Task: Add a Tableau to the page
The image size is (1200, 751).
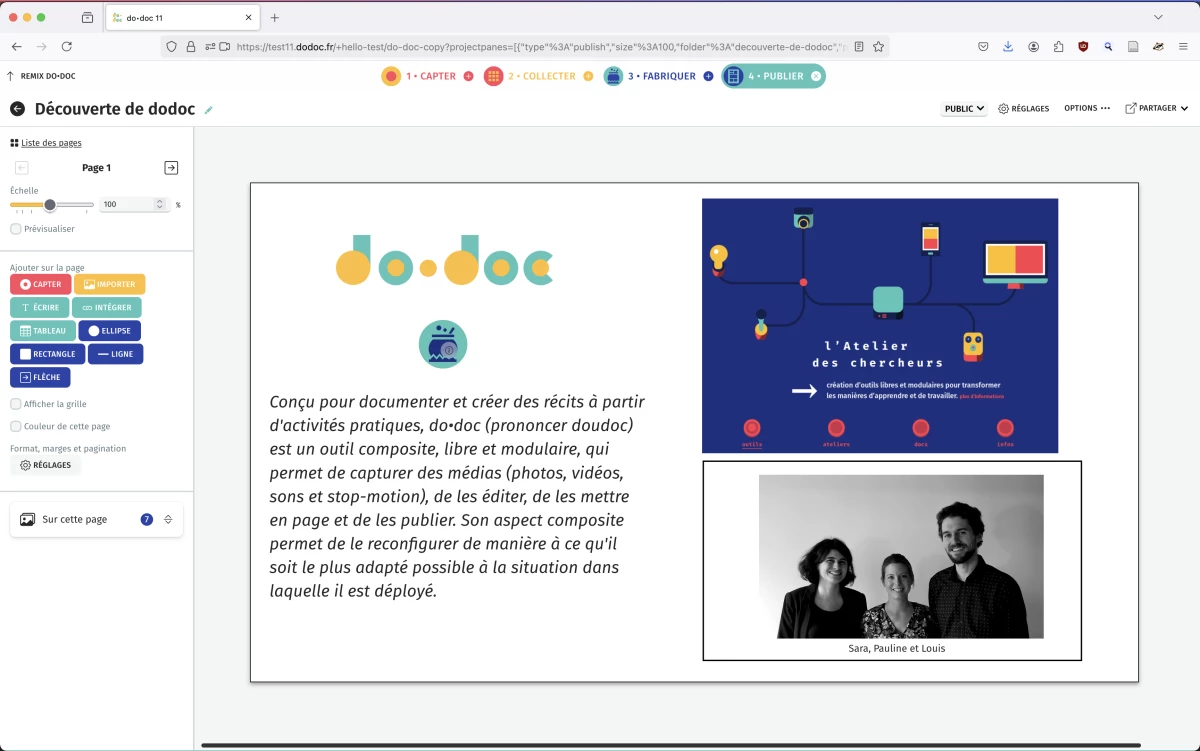Action: tap(42, 331)
